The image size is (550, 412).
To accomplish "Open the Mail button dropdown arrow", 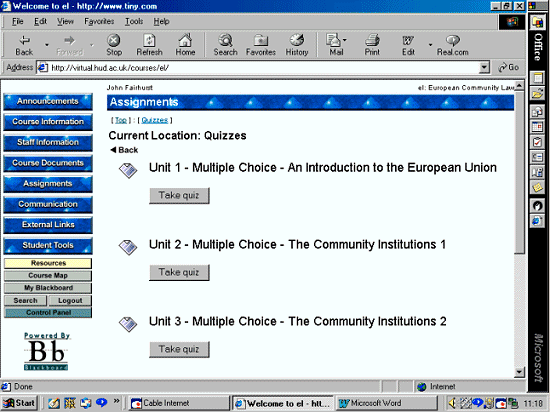I will pos(345,40).
